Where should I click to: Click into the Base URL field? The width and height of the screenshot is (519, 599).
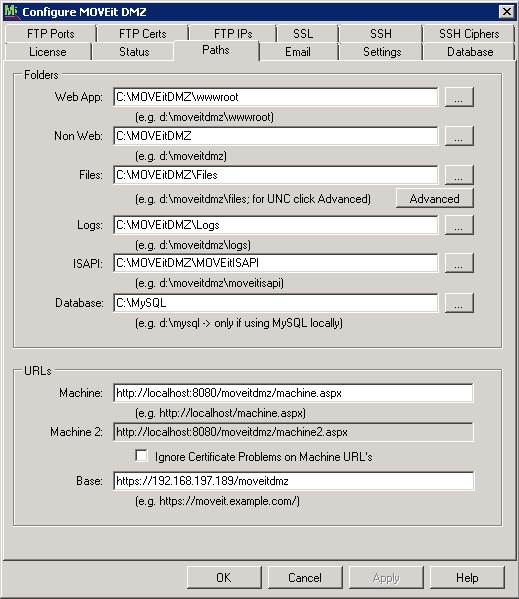(x=293, y=481)
